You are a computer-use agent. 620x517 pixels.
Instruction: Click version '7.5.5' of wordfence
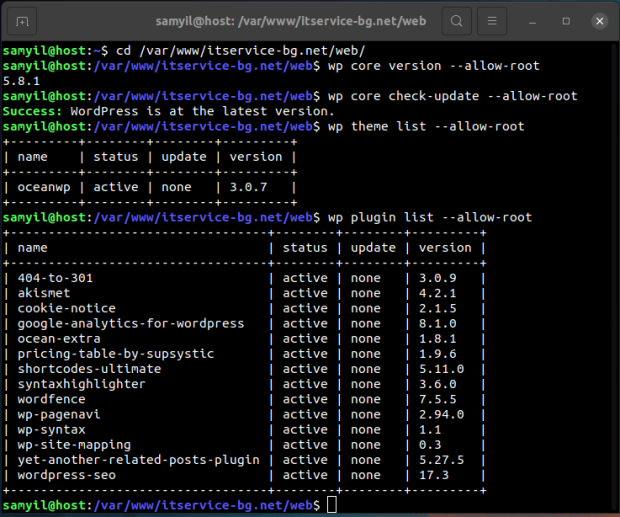tap(438, 399)
